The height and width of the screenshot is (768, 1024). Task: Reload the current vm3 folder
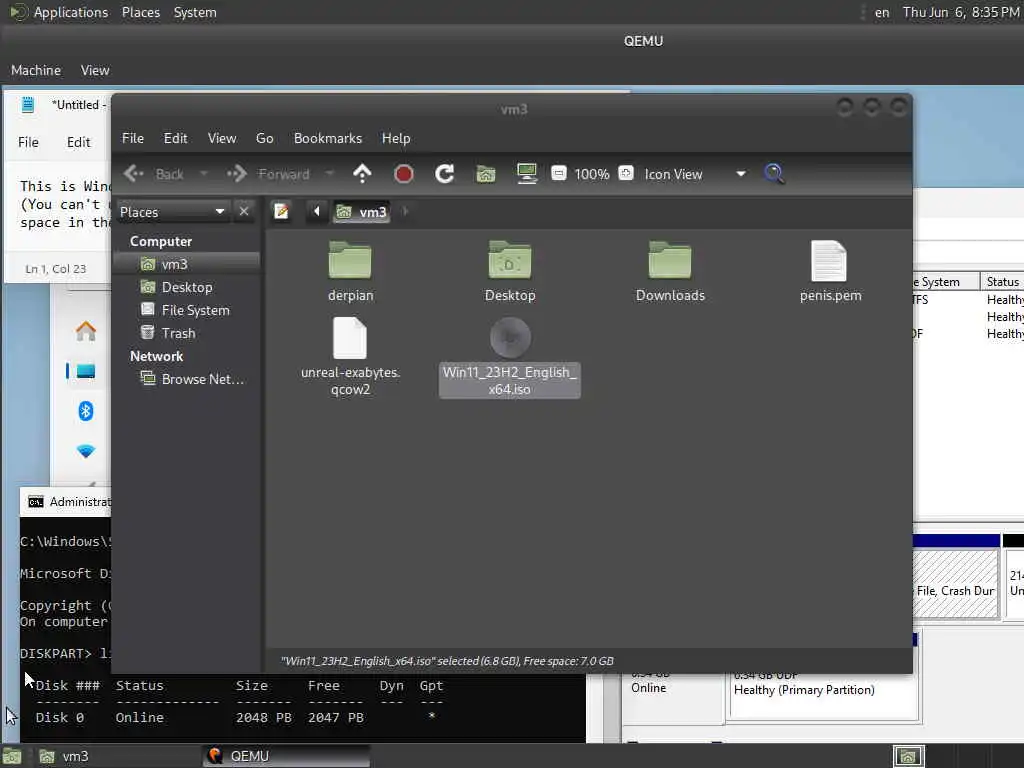coord(445,174)
